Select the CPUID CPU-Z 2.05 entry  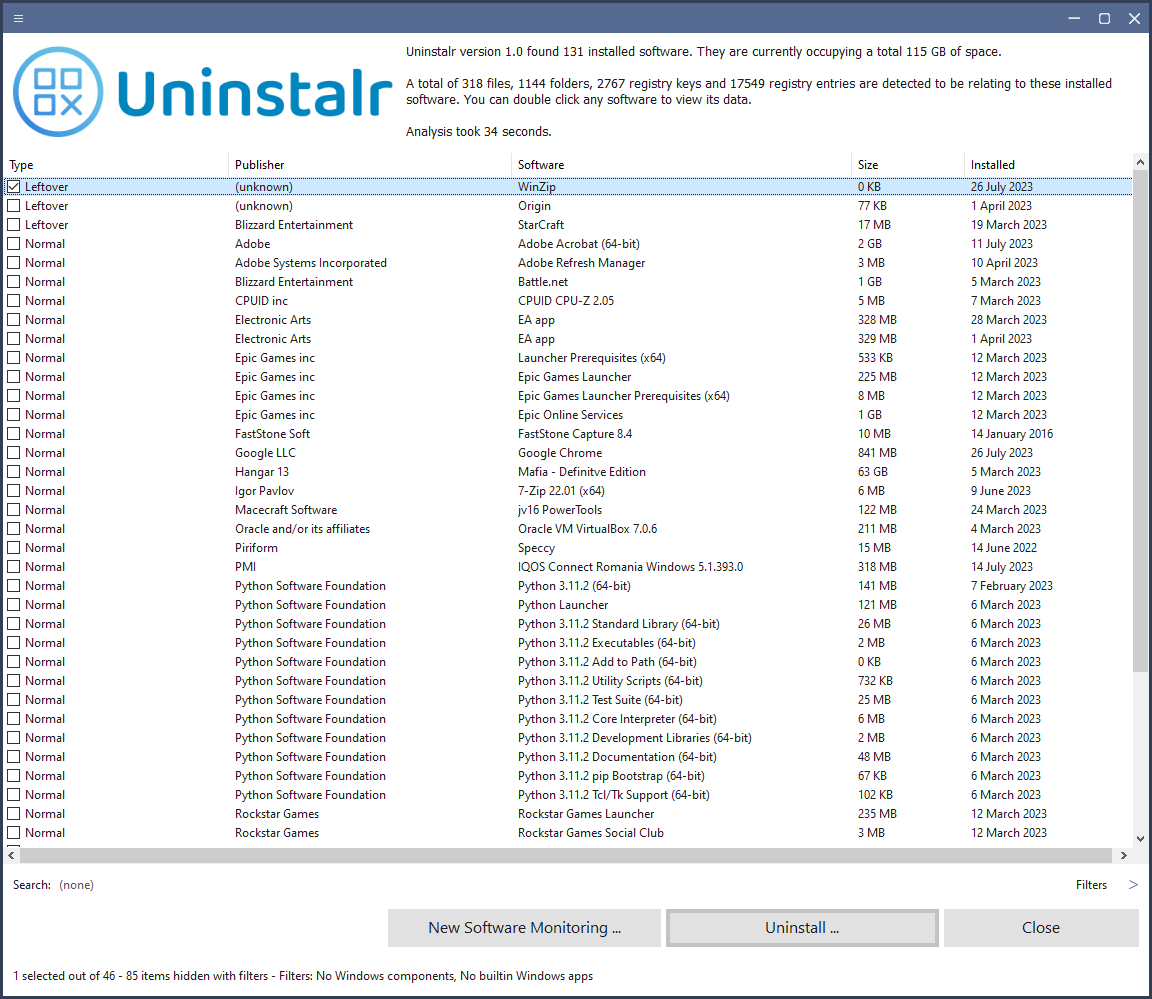(566, 301)
